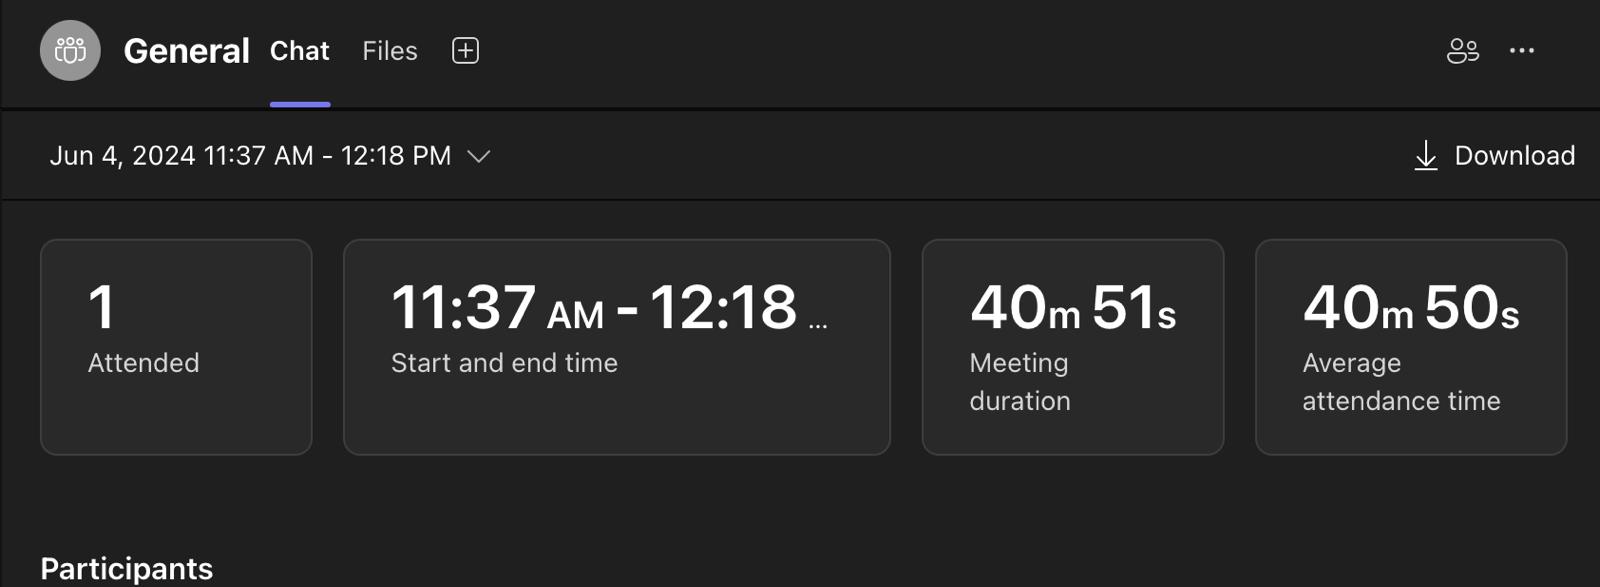Click the Download button label
1600x587 pixels.
click(x=1514, y=156)
